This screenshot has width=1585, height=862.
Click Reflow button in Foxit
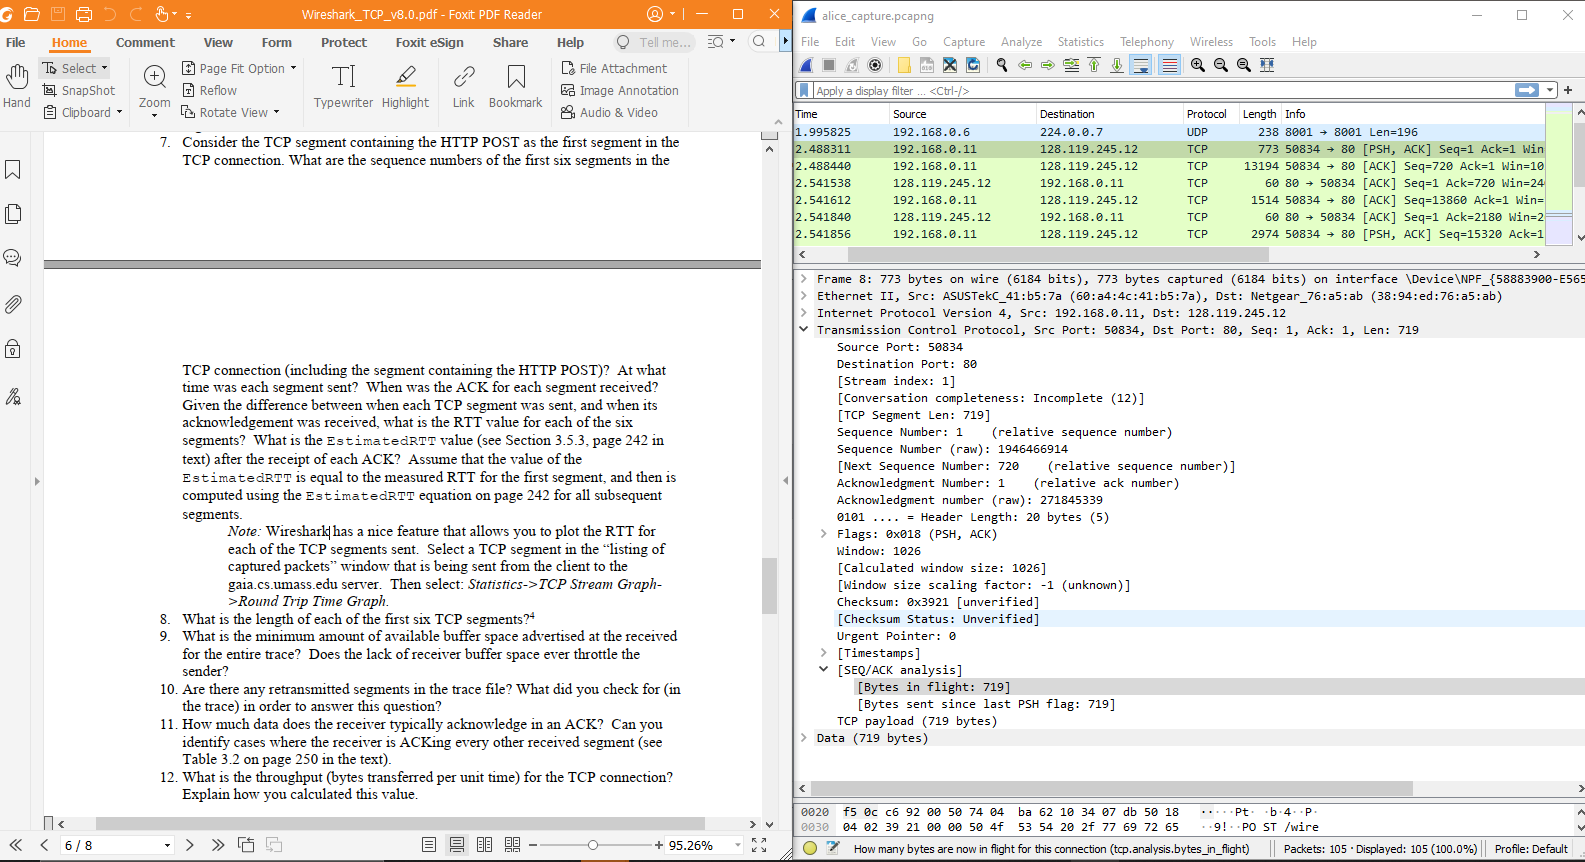click(209, 90)
